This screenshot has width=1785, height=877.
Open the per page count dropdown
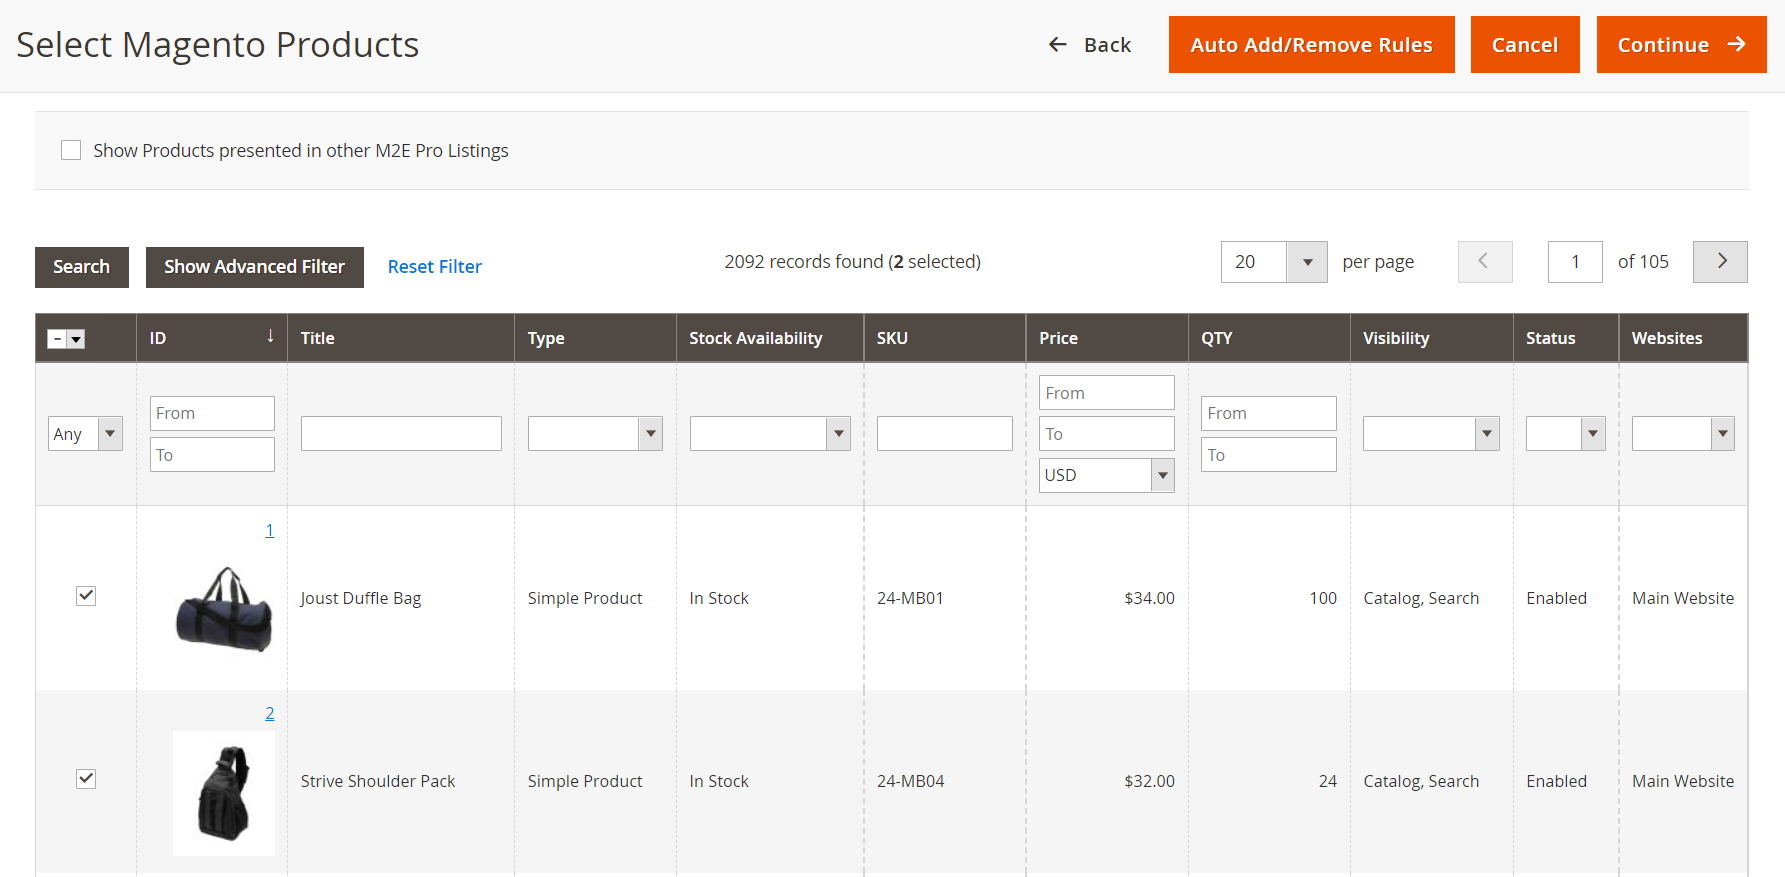(1306, 262)
